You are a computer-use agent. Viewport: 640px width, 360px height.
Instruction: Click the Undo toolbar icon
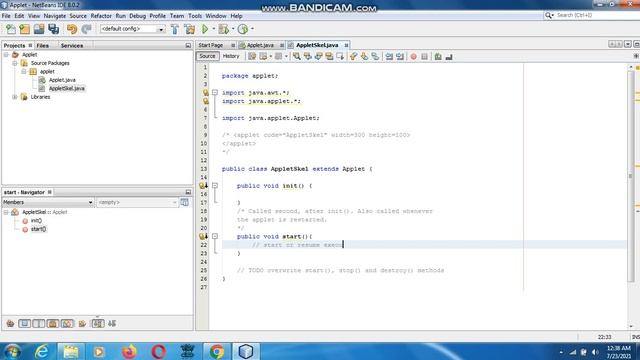[72, 29]
